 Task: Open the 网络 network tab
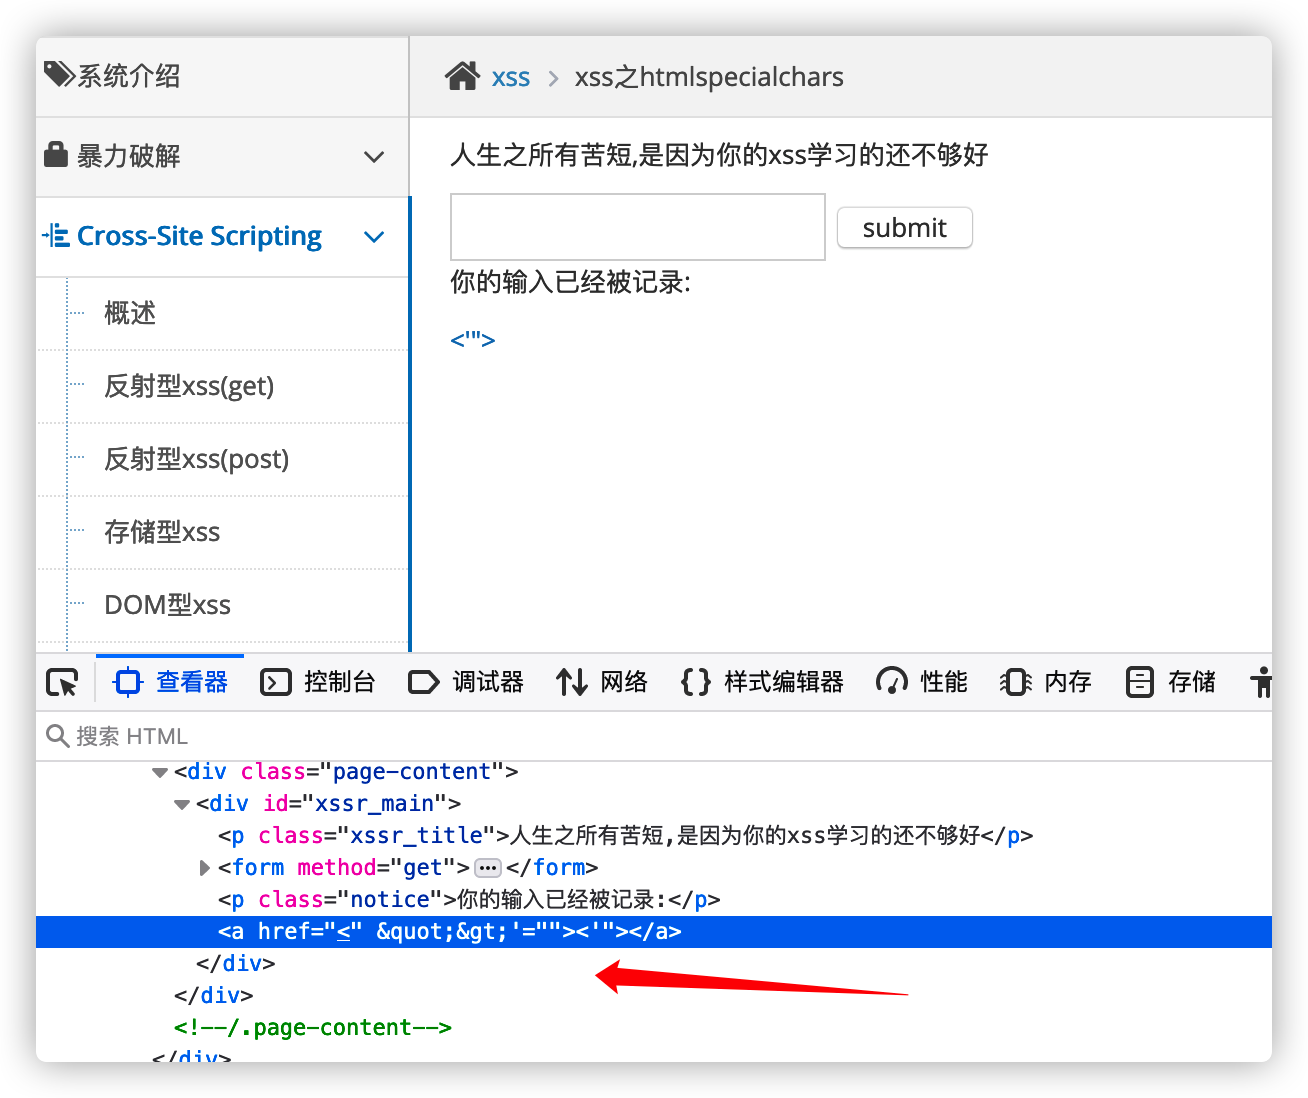point(602,682)
